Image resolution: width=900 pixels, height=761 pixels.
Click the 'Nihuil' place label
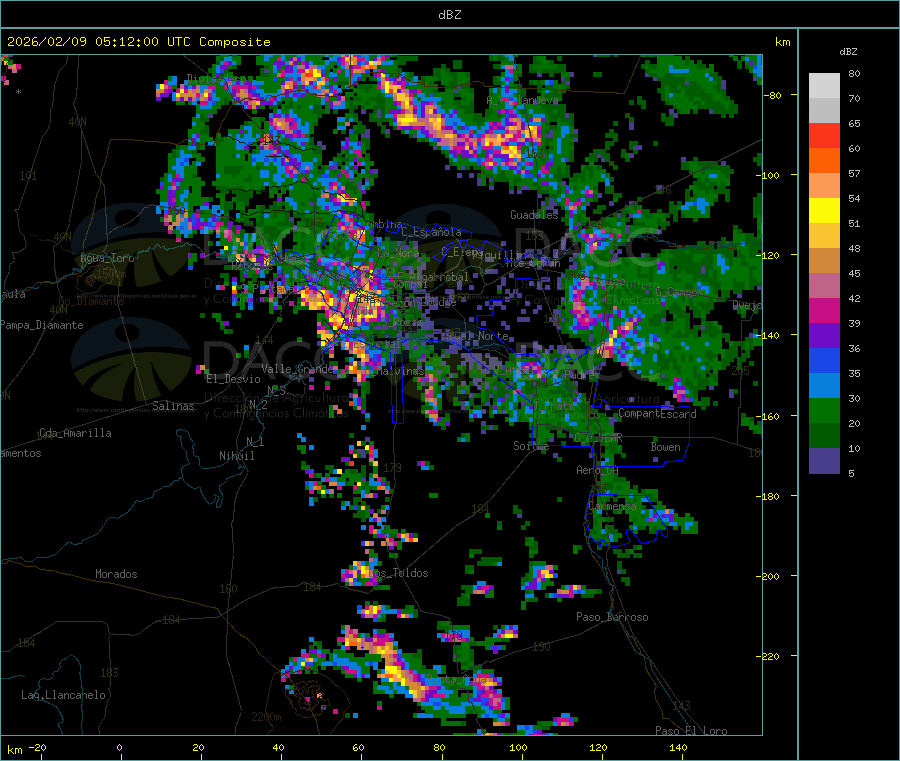(236, 456)
